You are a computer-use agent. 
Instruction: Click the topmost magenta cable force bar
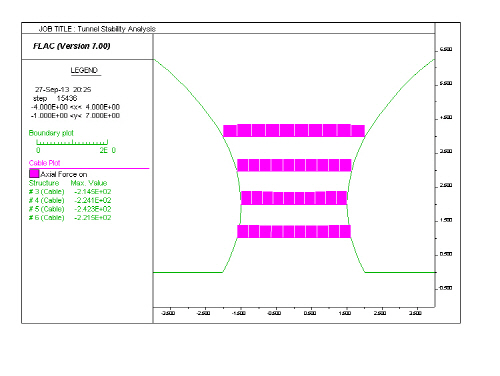(294, 130)
